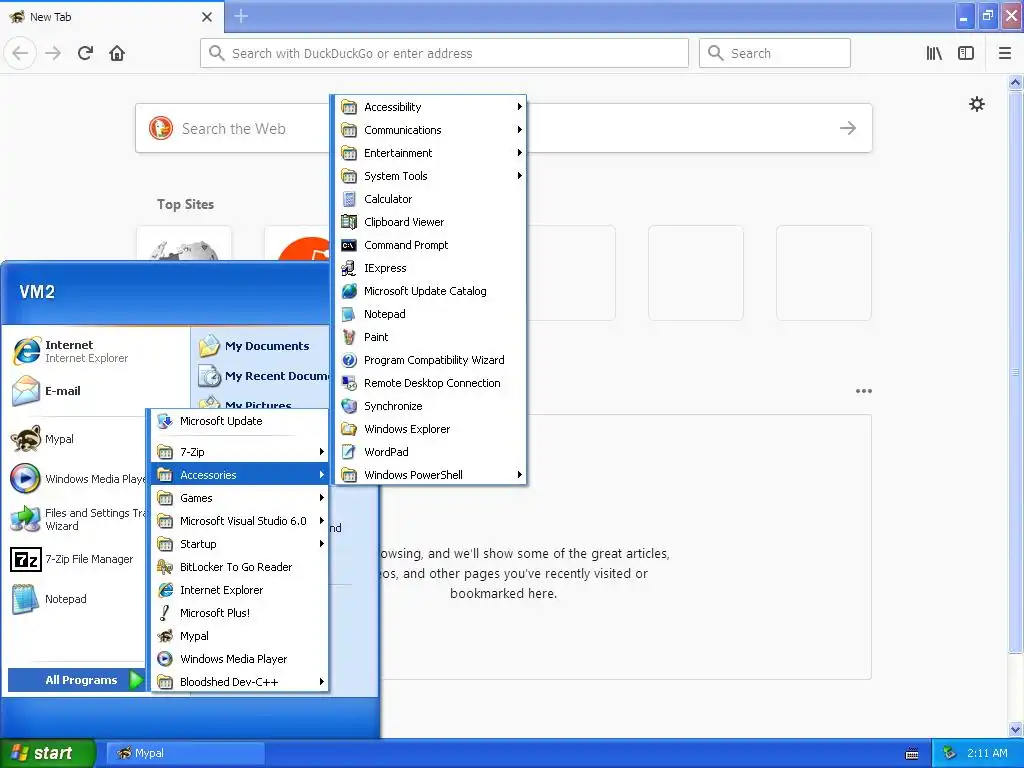Open Files and Settings Transfer Wizard
1024x768 pixels.
click(75, 519)
